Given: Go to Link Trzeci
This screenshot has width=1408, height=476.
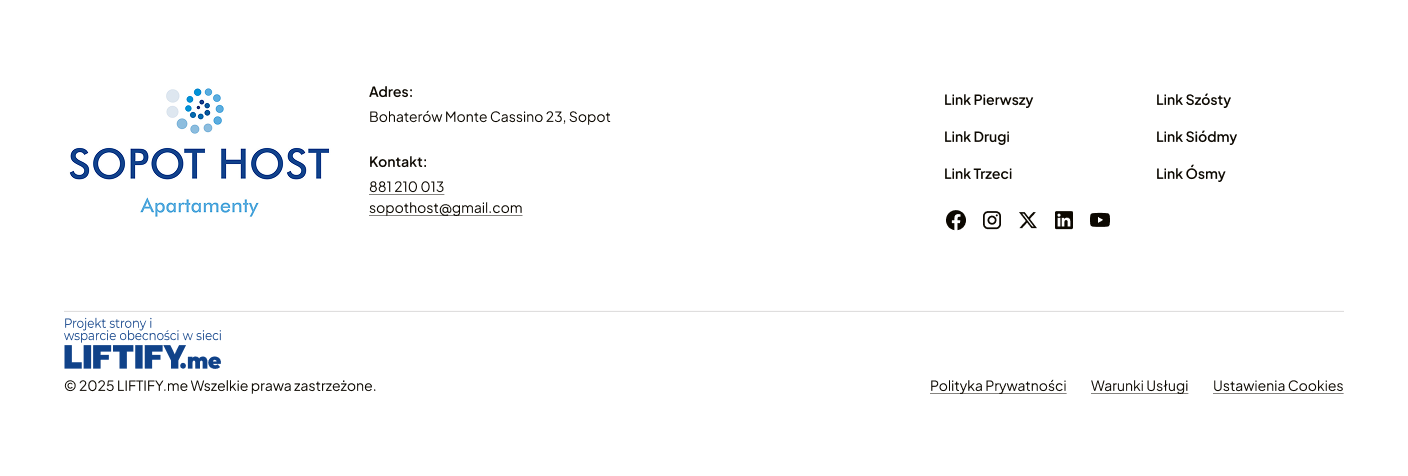Looking at the screenshot, I should point(977,174).
